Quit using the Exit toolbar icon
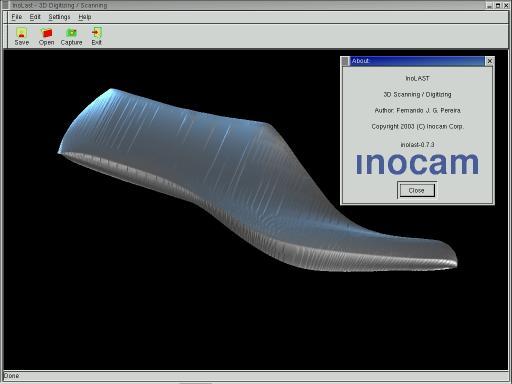 pyautogui.click(x=96, y=36)
